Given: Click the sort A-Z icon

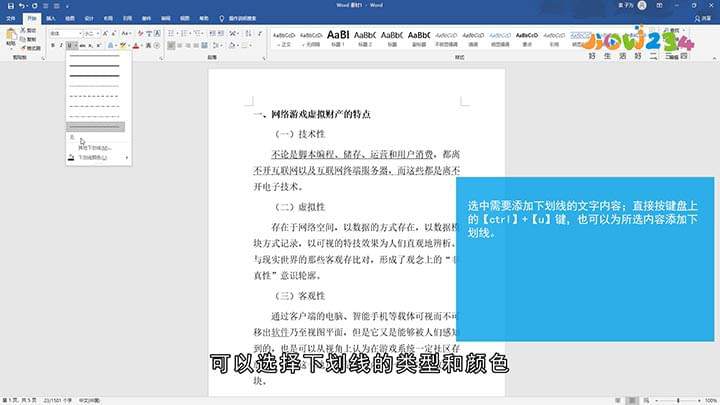Looking at the screenshot, I should point(248,34).
